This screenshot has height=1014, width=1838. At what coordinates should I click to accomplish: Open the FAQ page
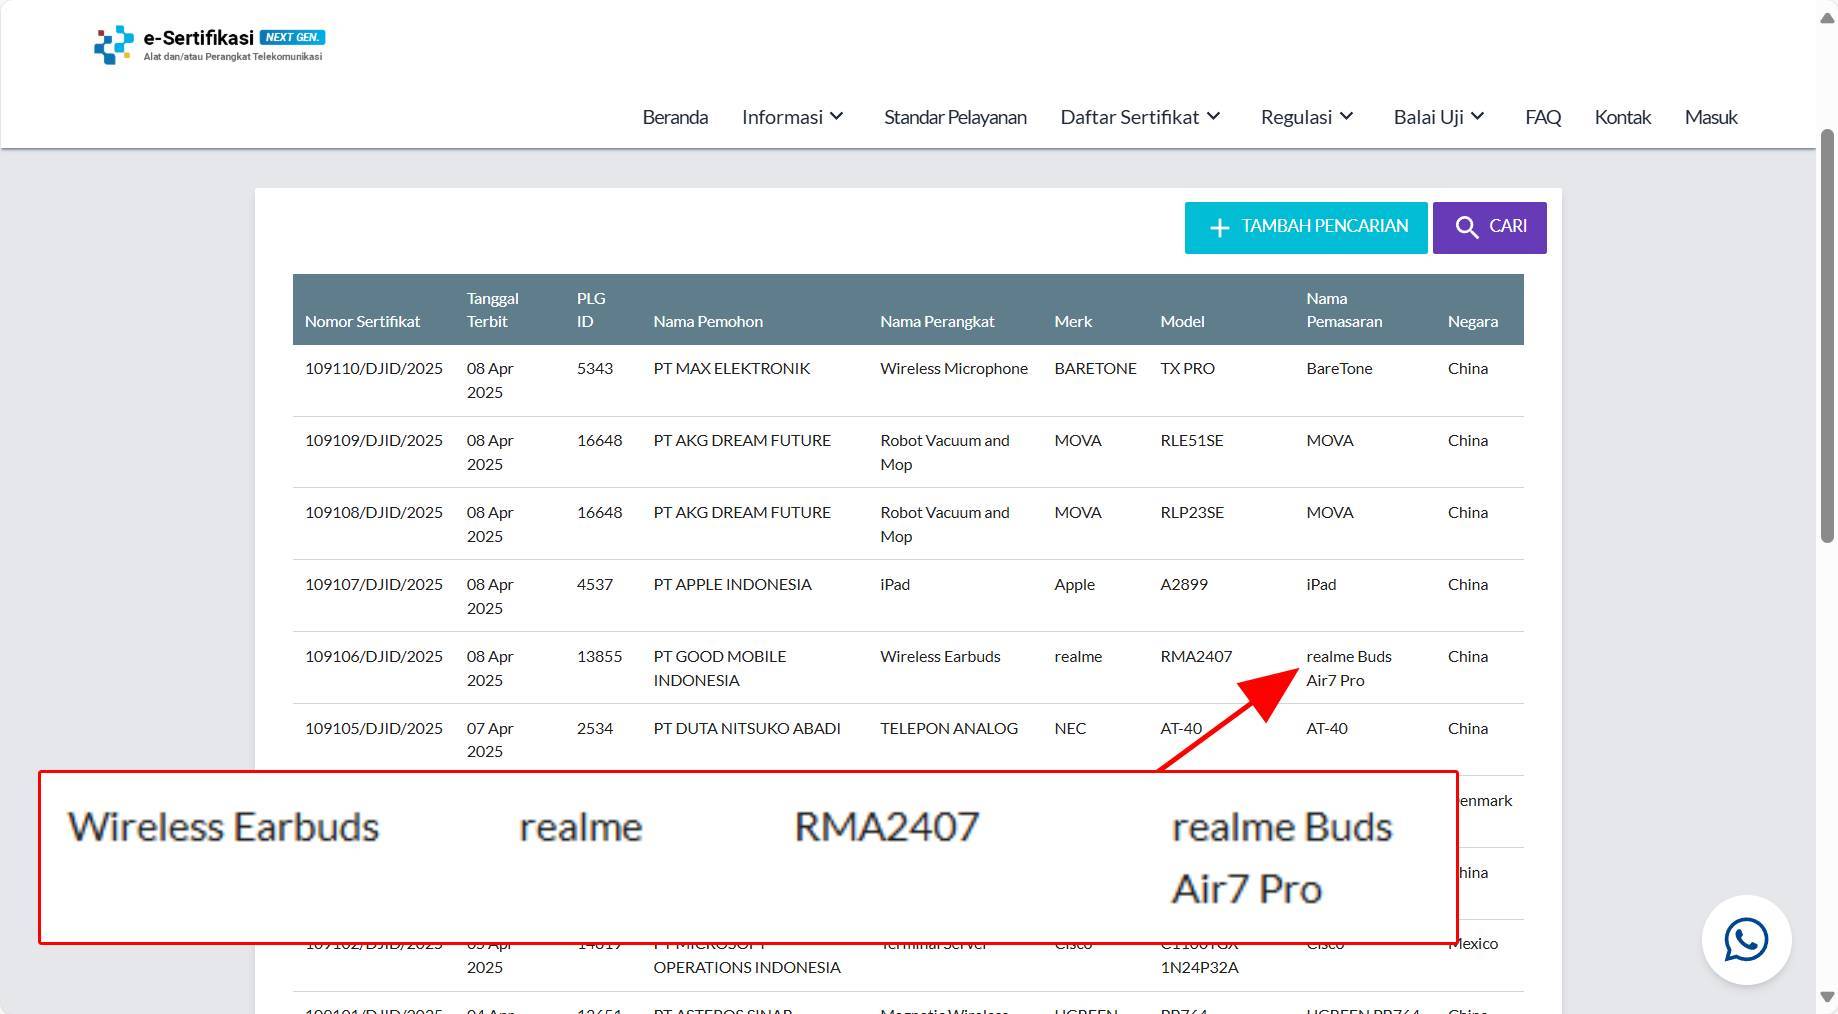(1543, 117)
